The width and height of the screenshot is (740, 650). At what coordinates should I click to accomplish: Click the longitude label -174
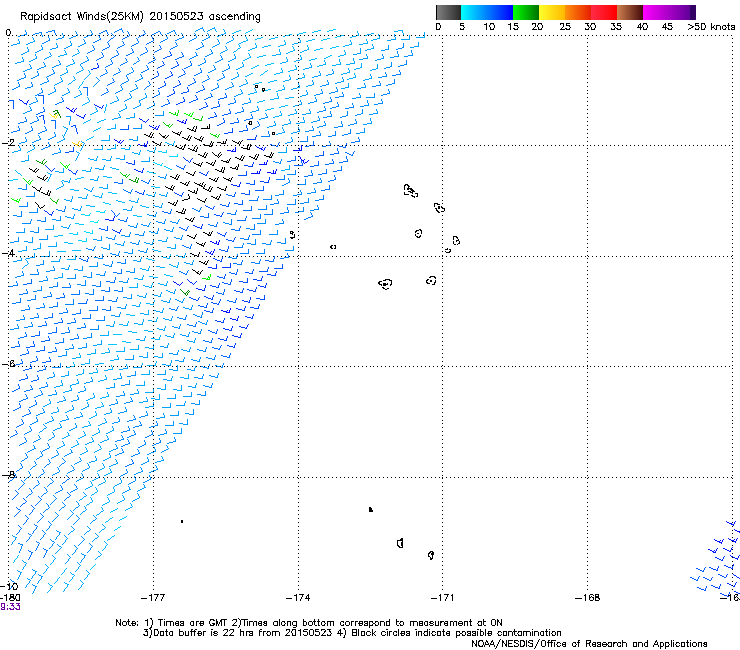point(298,598)
